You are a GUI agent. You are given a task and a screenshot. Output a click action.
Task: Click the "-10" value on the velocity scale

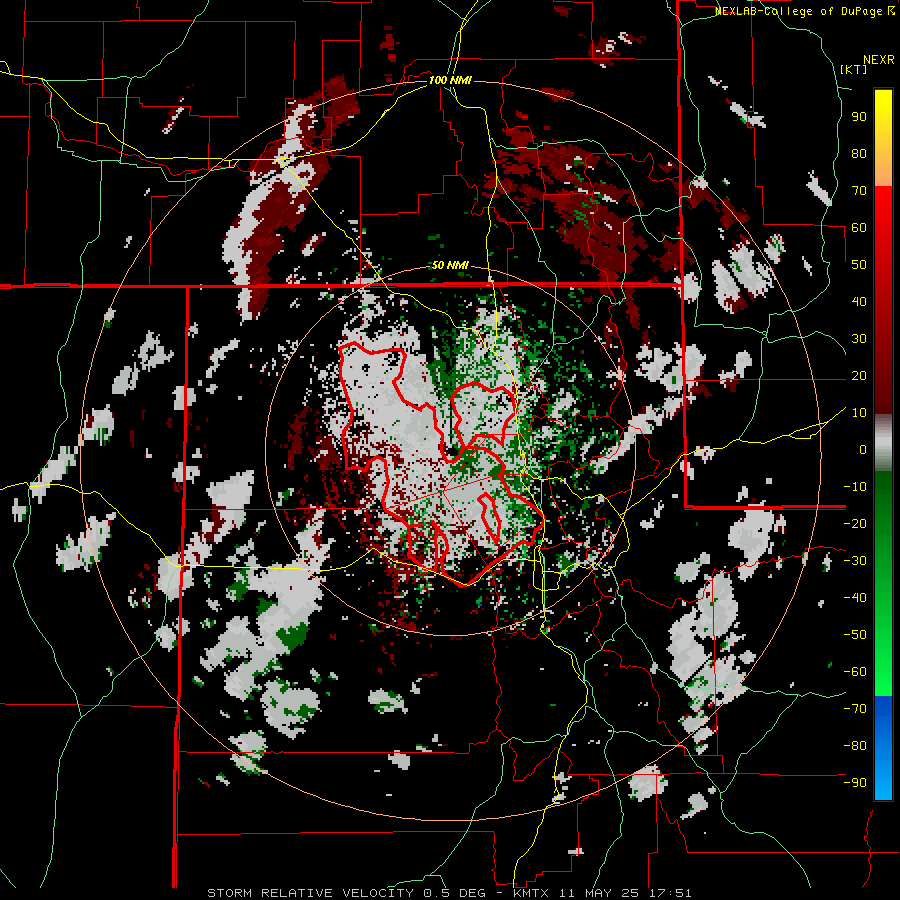click(855, 487)
